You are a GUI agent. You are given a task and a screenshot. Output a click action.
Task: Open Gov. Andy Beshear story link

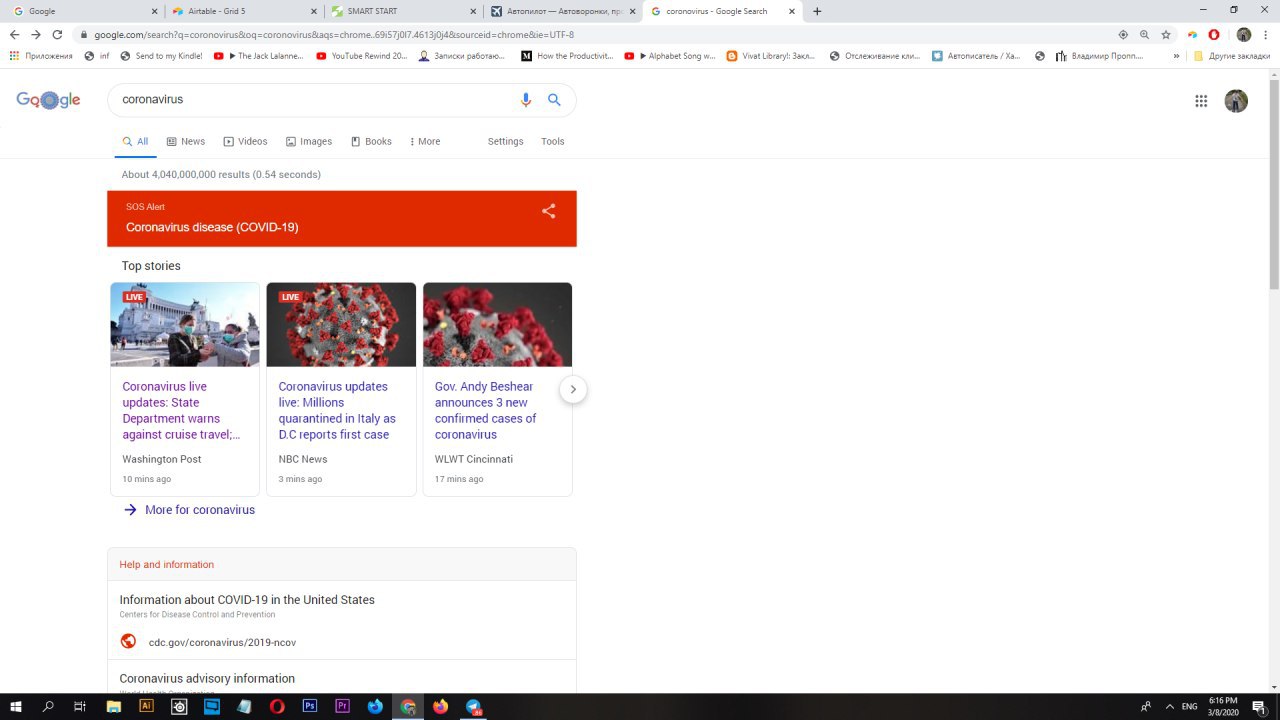485,410
